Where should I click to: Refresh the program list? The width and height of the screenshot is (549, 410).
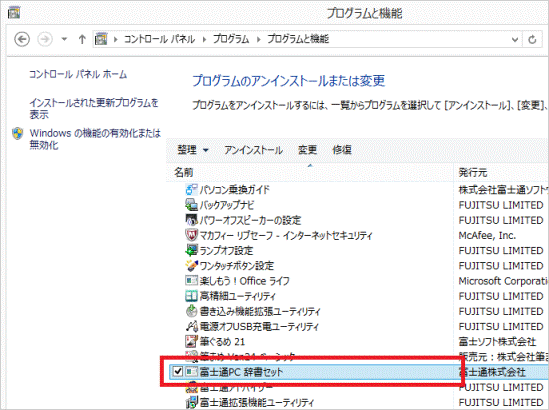click(533, 40)
